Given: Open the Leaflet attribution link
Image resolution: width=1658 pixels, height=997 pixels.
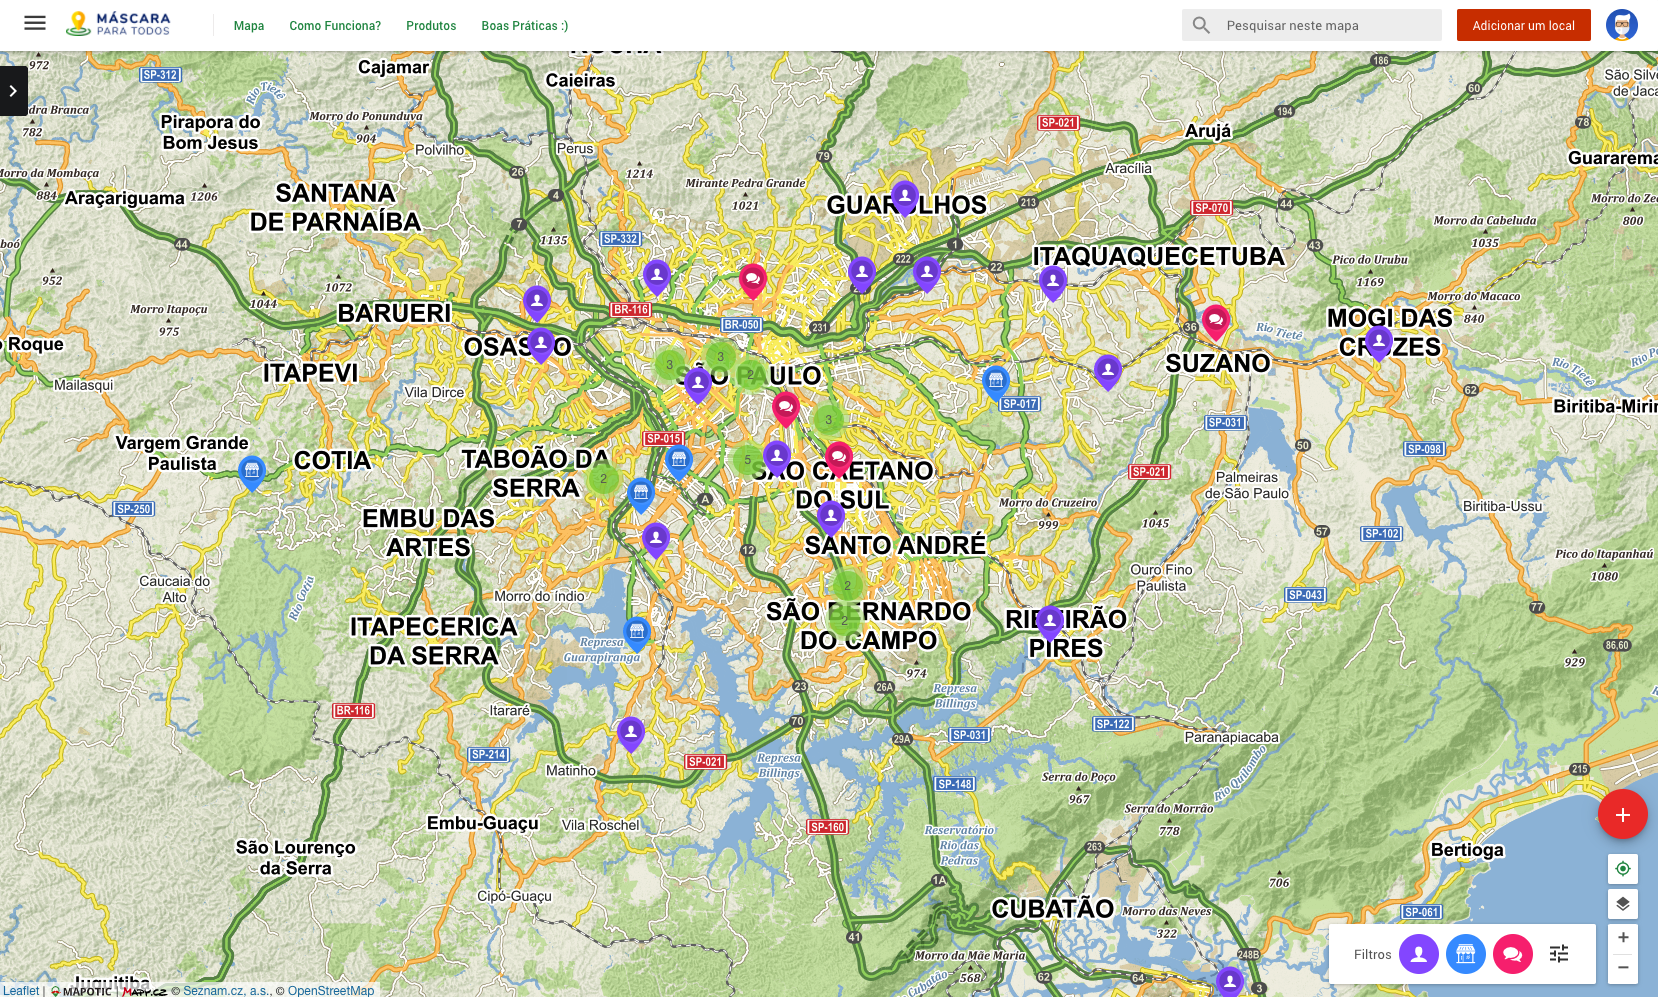Looking at the screenshot, I should click(21, 991).
